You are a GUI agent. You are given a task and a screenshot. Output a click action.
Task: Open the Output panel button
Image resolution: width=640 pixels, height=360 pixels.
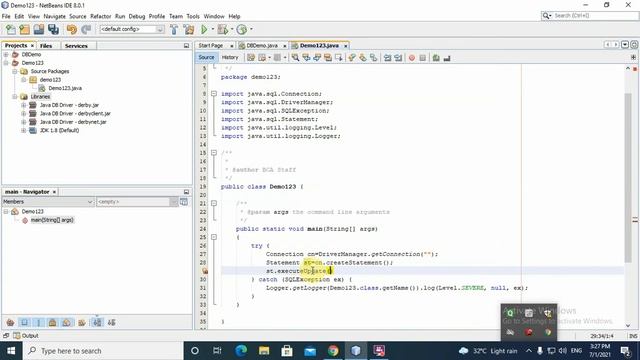click(x=26, y=336)
